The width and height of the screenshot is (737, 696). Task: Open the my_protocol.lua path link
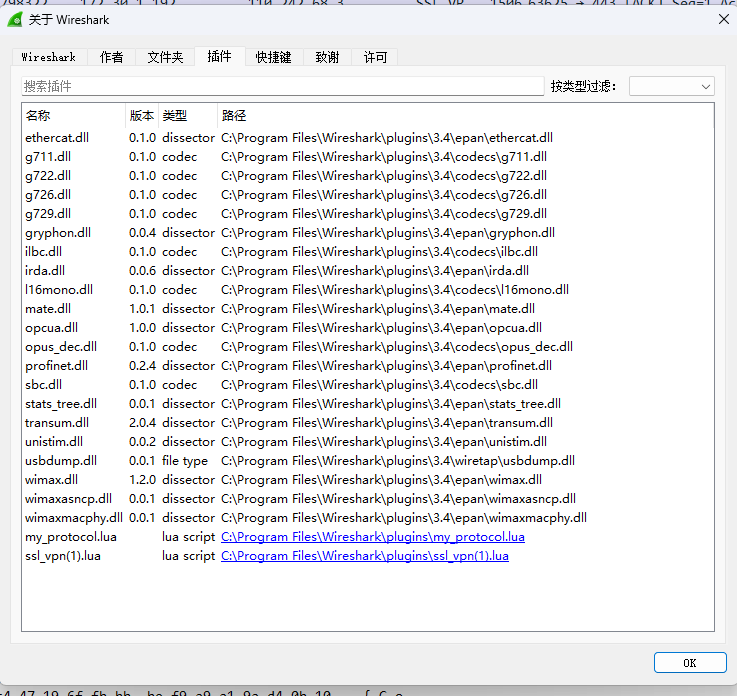tap(373, 537)
